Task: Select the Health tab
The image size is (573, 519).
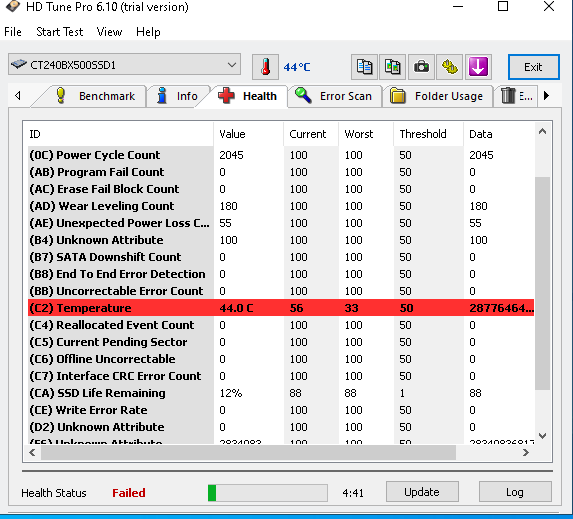Action: click(248, 96)
